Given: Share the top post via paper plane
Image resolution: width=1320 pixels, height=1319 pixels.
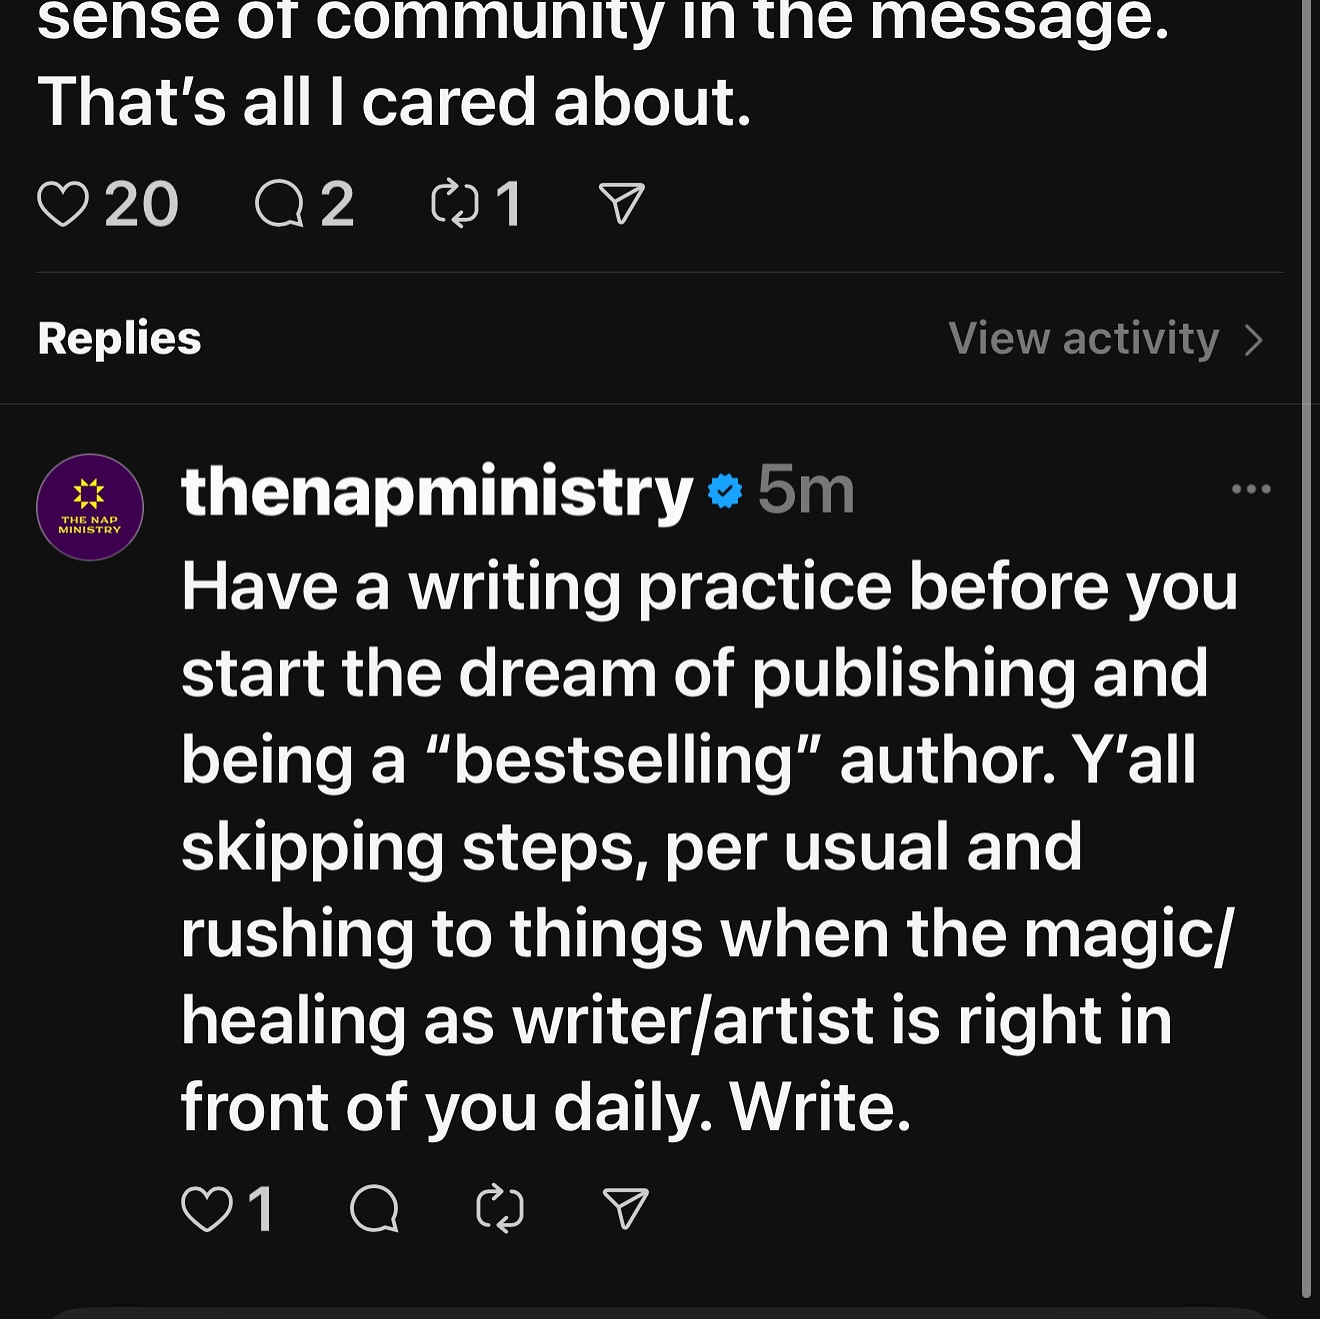Looking at the screenshot, I should (x=621, y=204).
